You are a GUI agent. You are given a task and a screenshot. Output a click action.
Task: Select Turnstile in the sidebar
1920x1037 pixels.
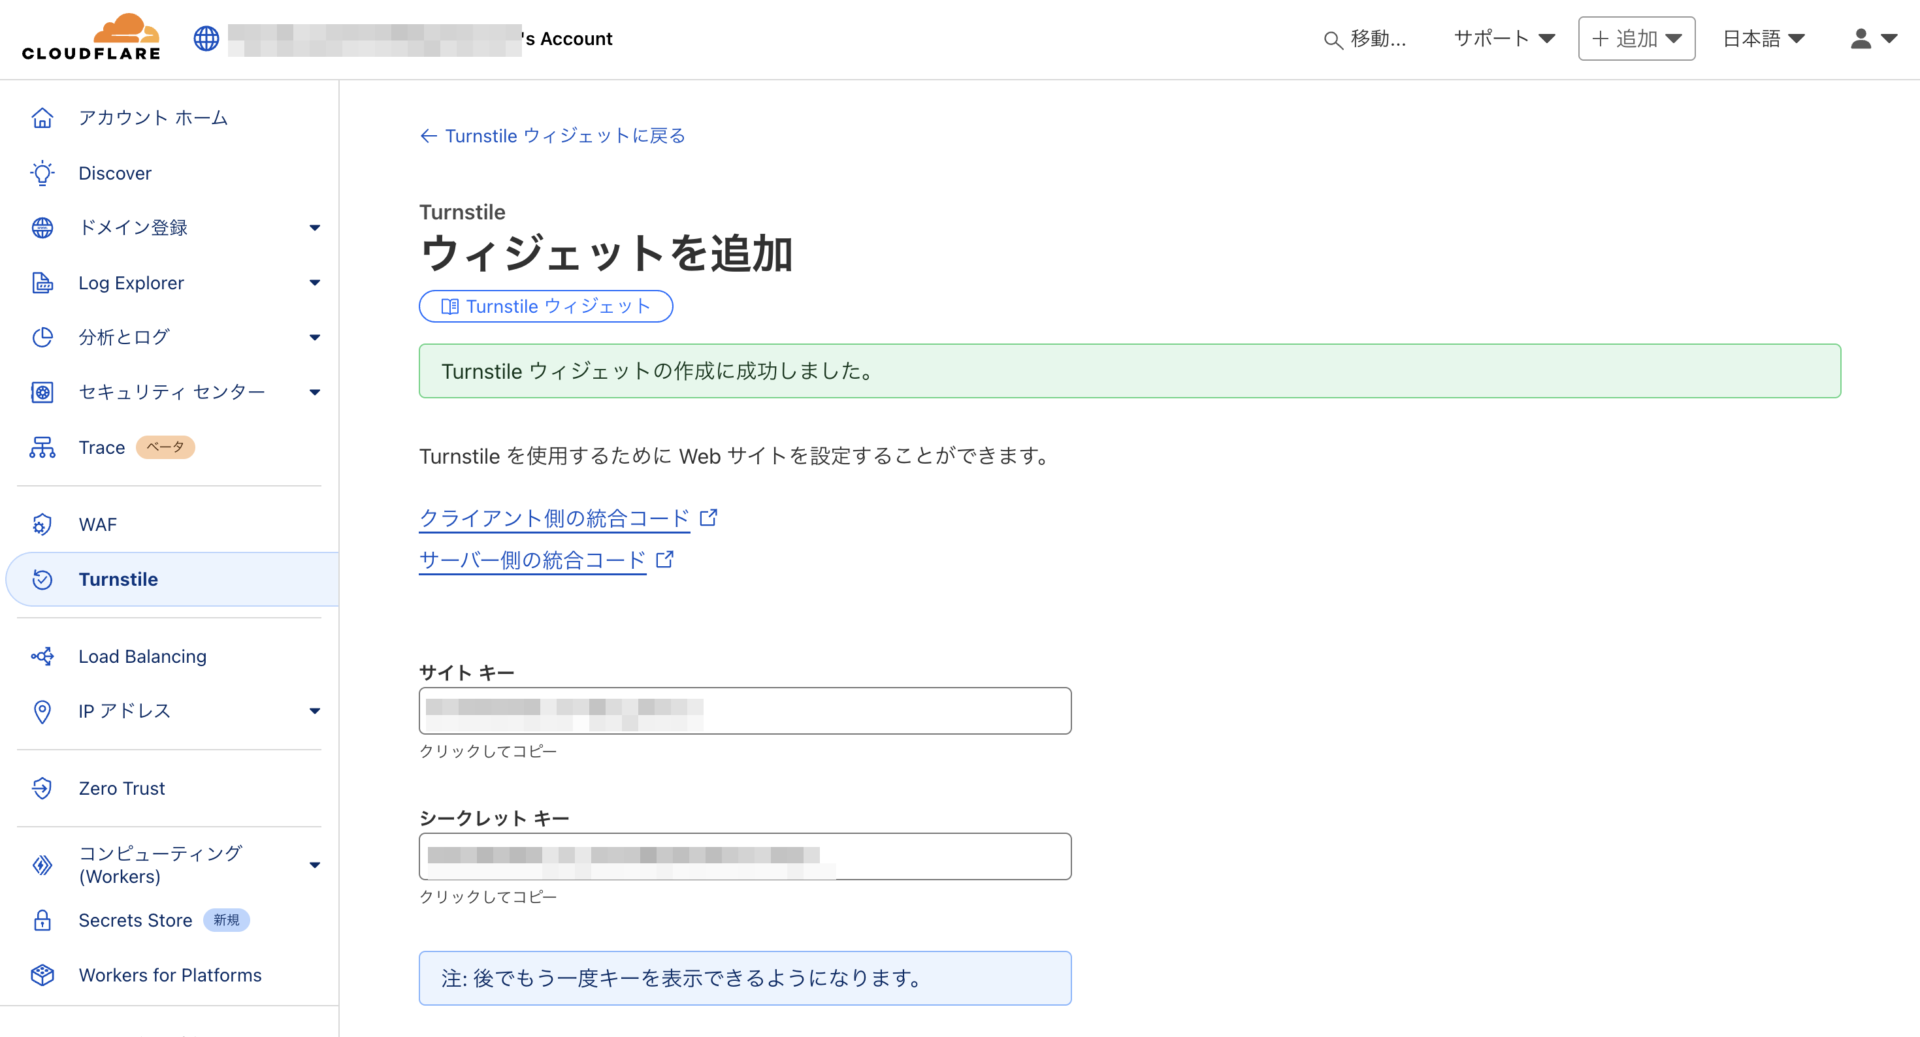coord(118,579)
